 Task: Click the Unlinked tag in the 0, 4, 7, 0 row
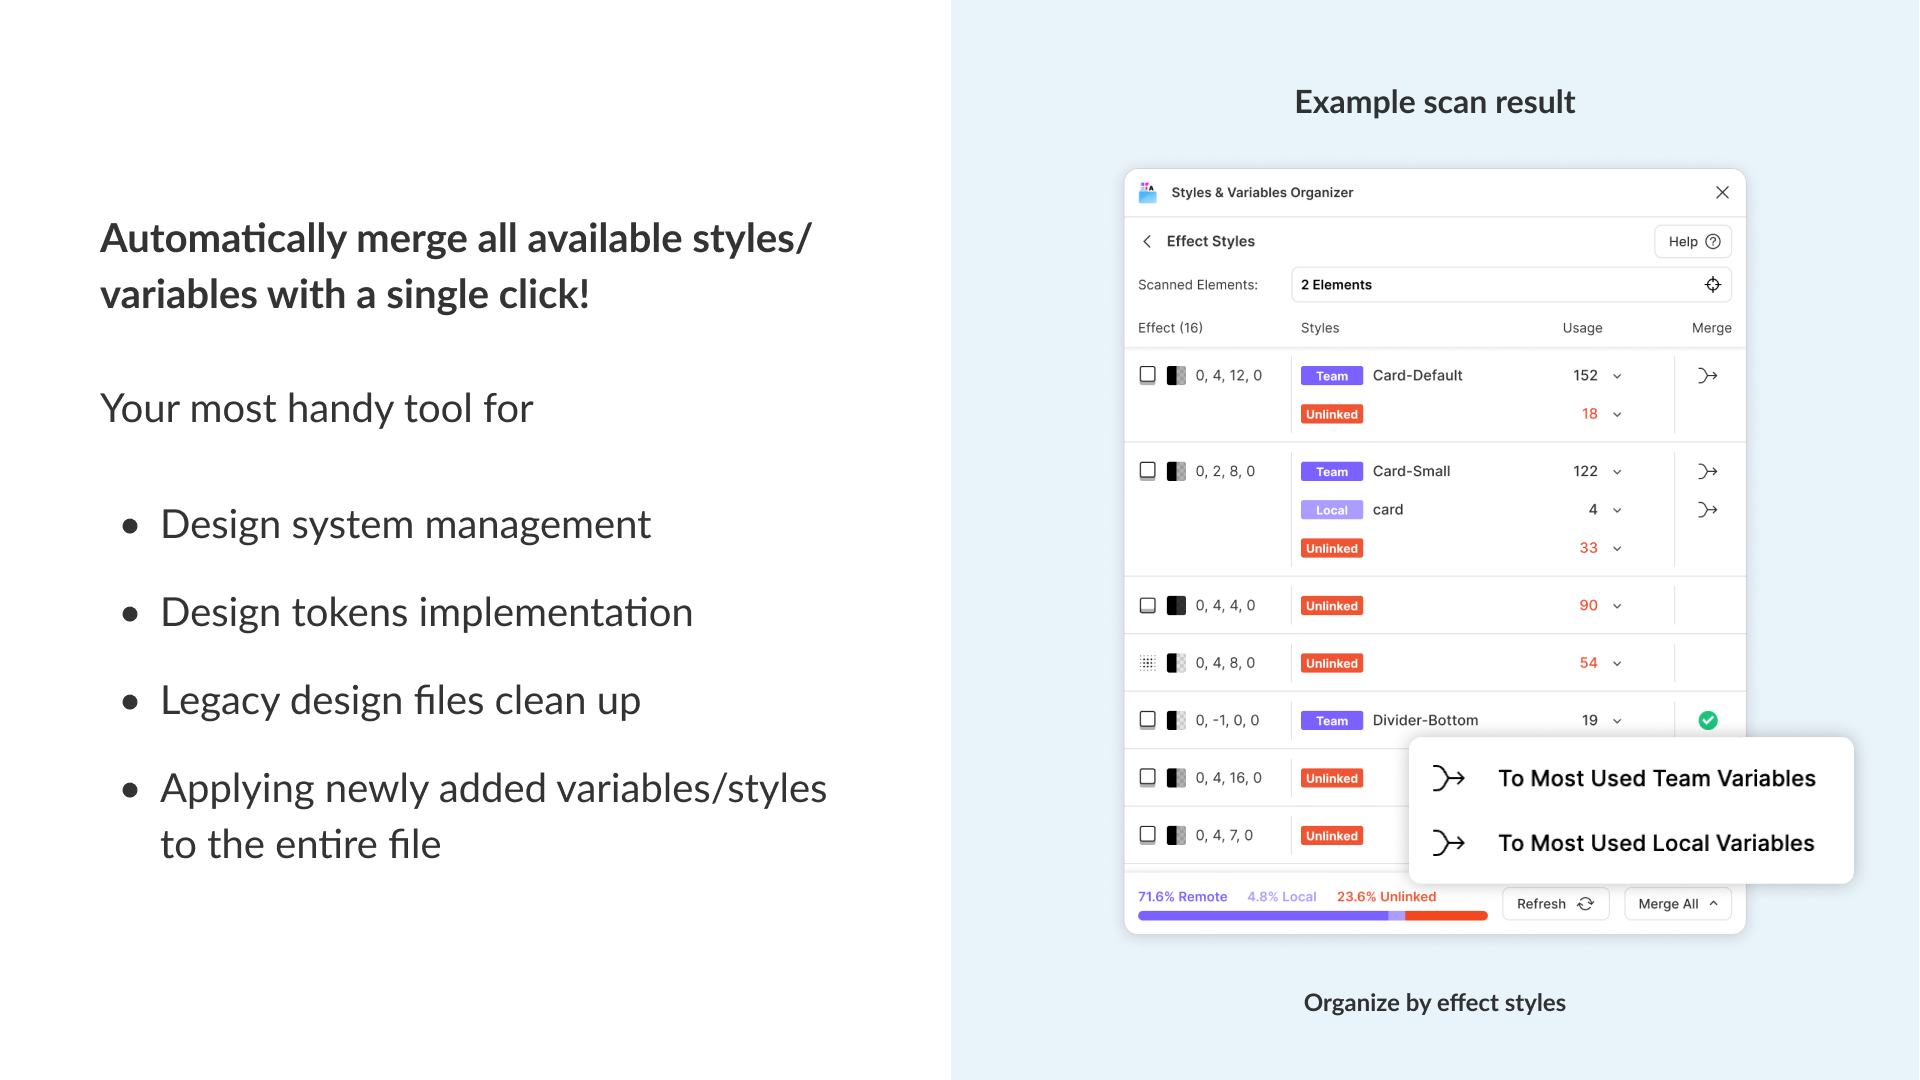1331,836
